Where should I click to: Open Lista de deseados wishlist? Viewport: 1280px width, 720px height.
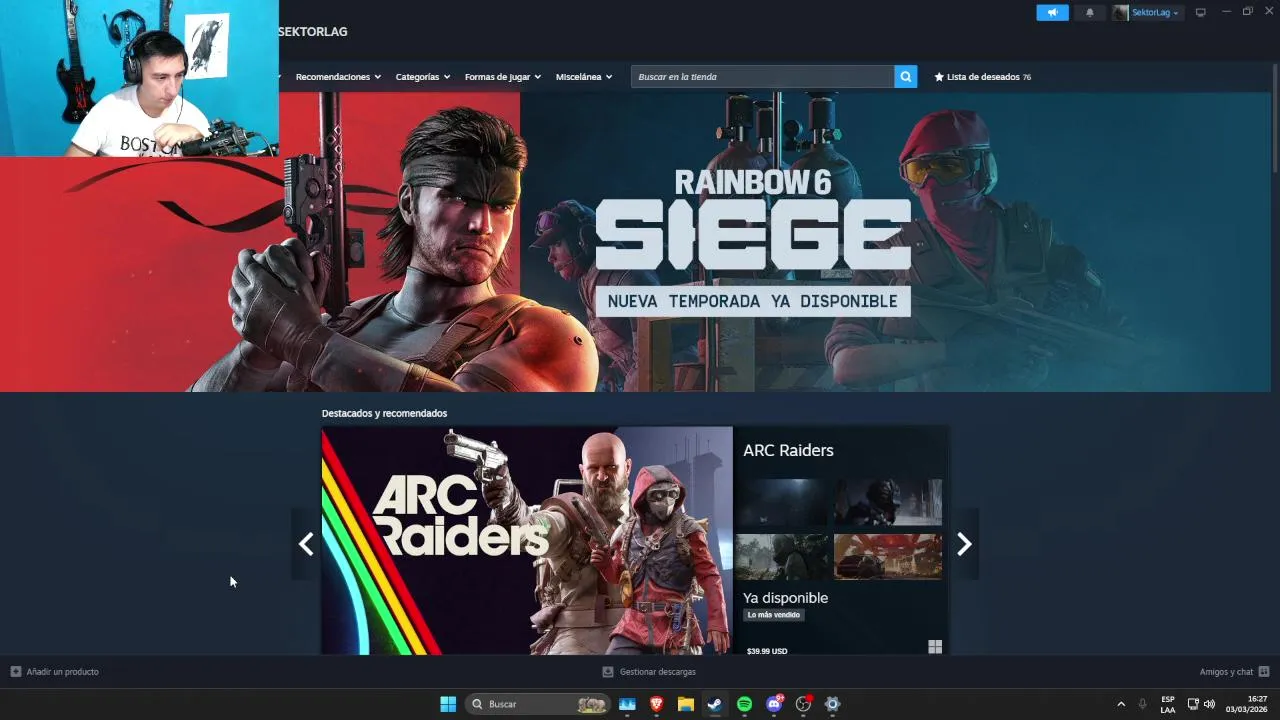(982, 77)
